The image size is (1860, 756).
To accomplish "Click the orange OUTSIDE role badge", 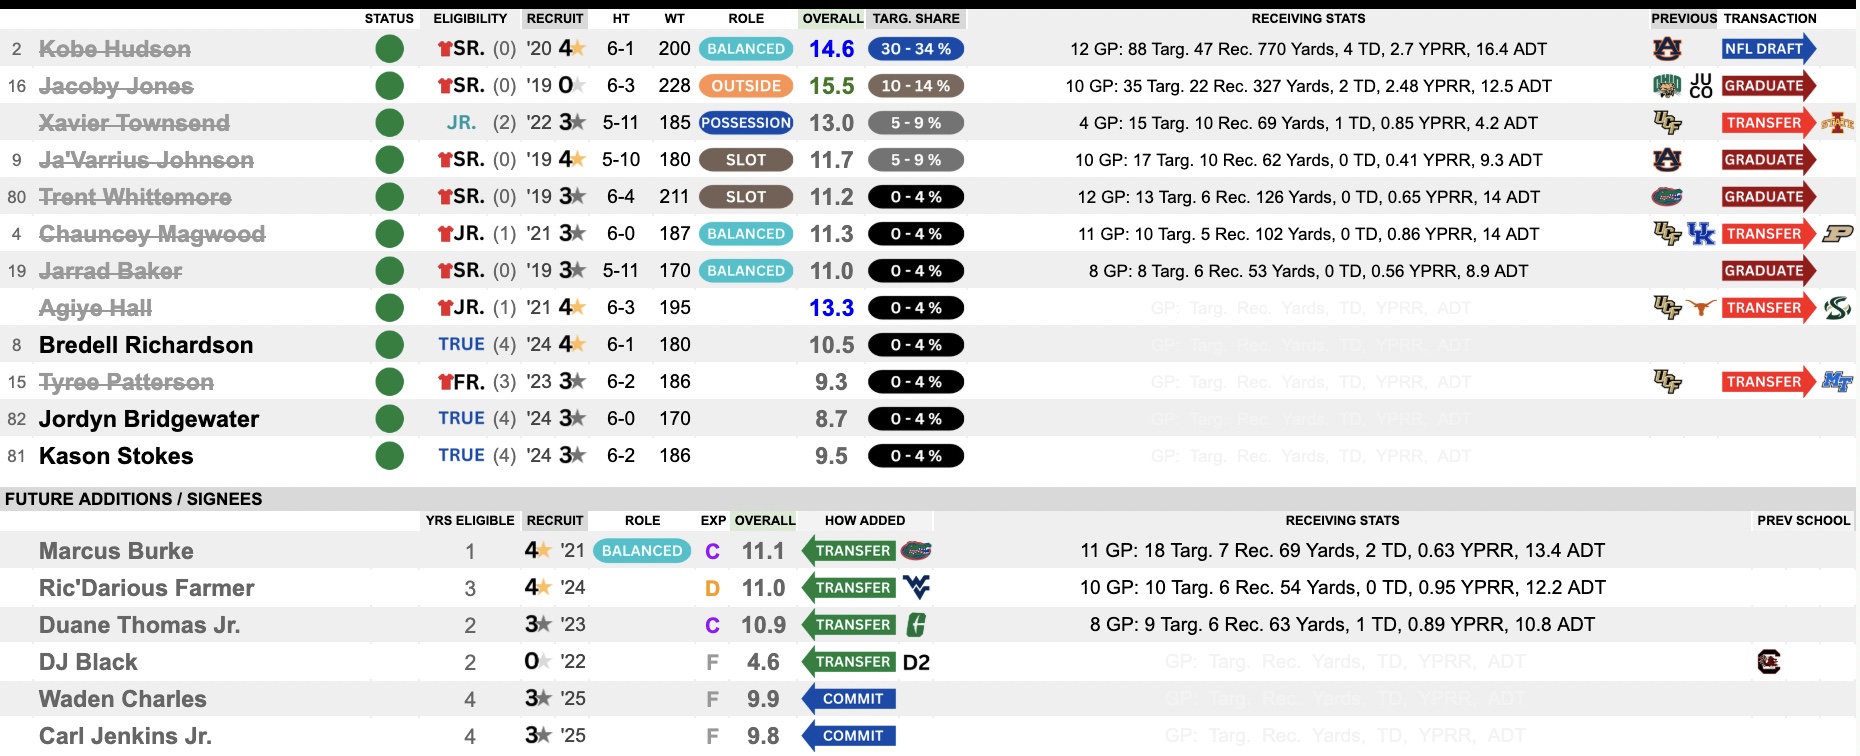I will tap(746, 86).
